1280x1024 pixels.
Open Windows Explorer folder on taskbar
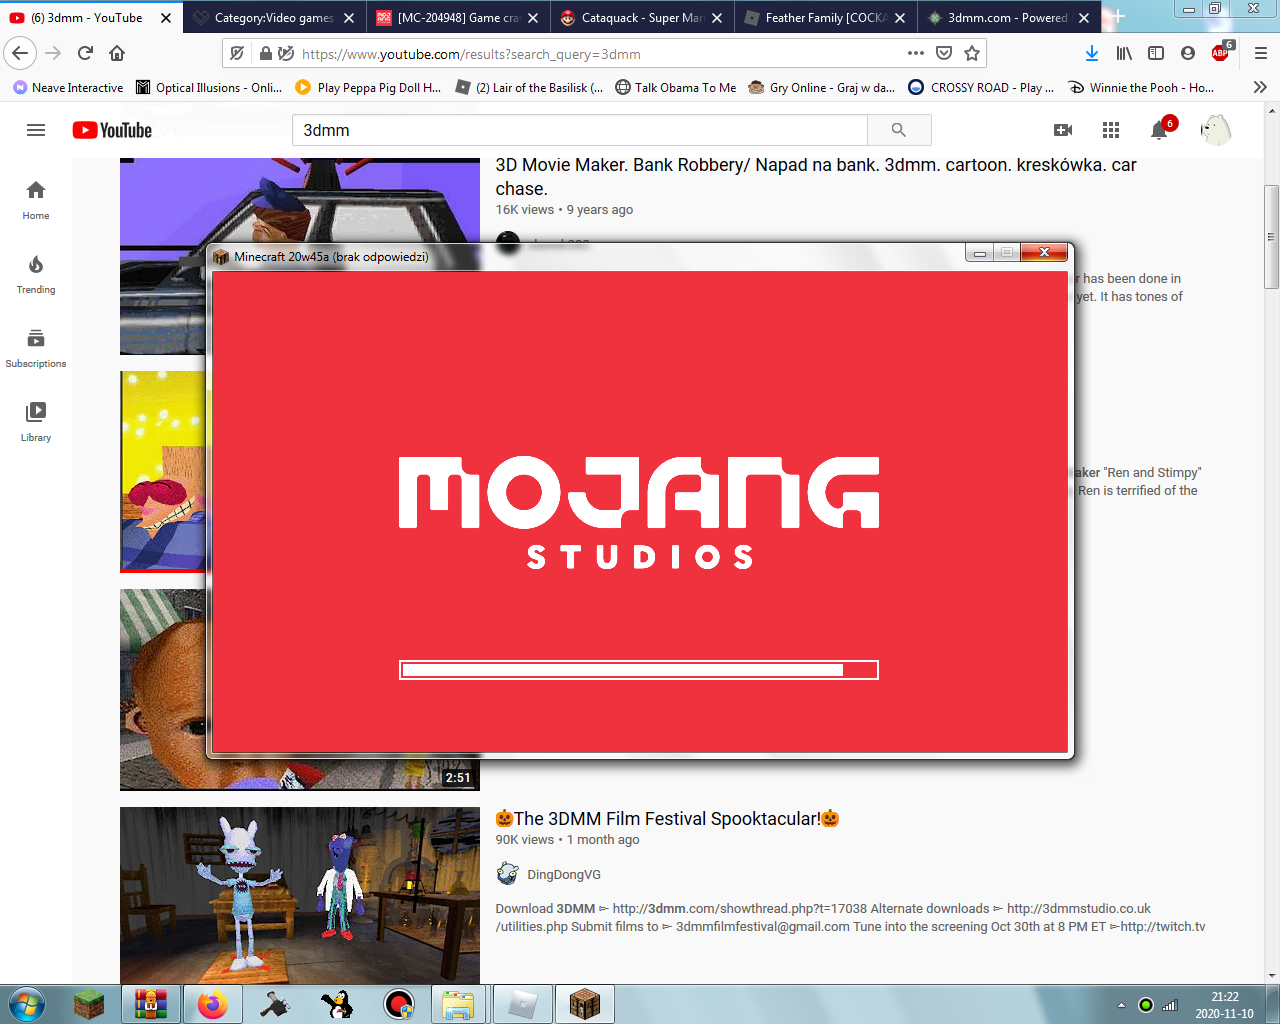458,1004
